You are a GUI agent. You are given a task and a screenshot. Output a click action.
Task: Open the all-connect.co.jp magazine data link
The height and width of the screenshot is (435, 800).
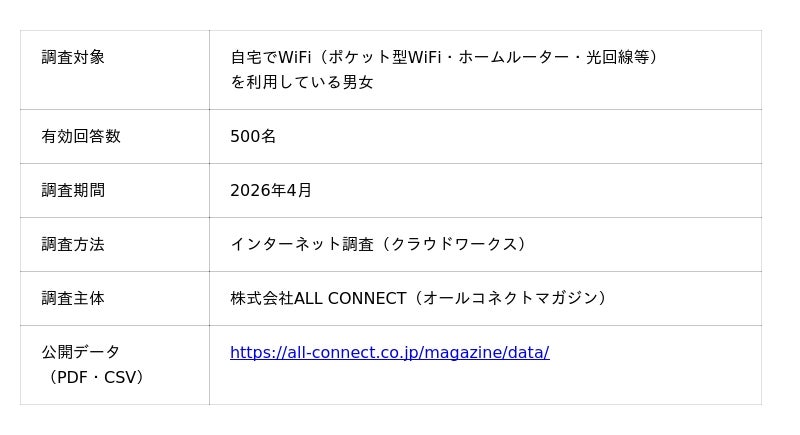click(x=389, y=352)
